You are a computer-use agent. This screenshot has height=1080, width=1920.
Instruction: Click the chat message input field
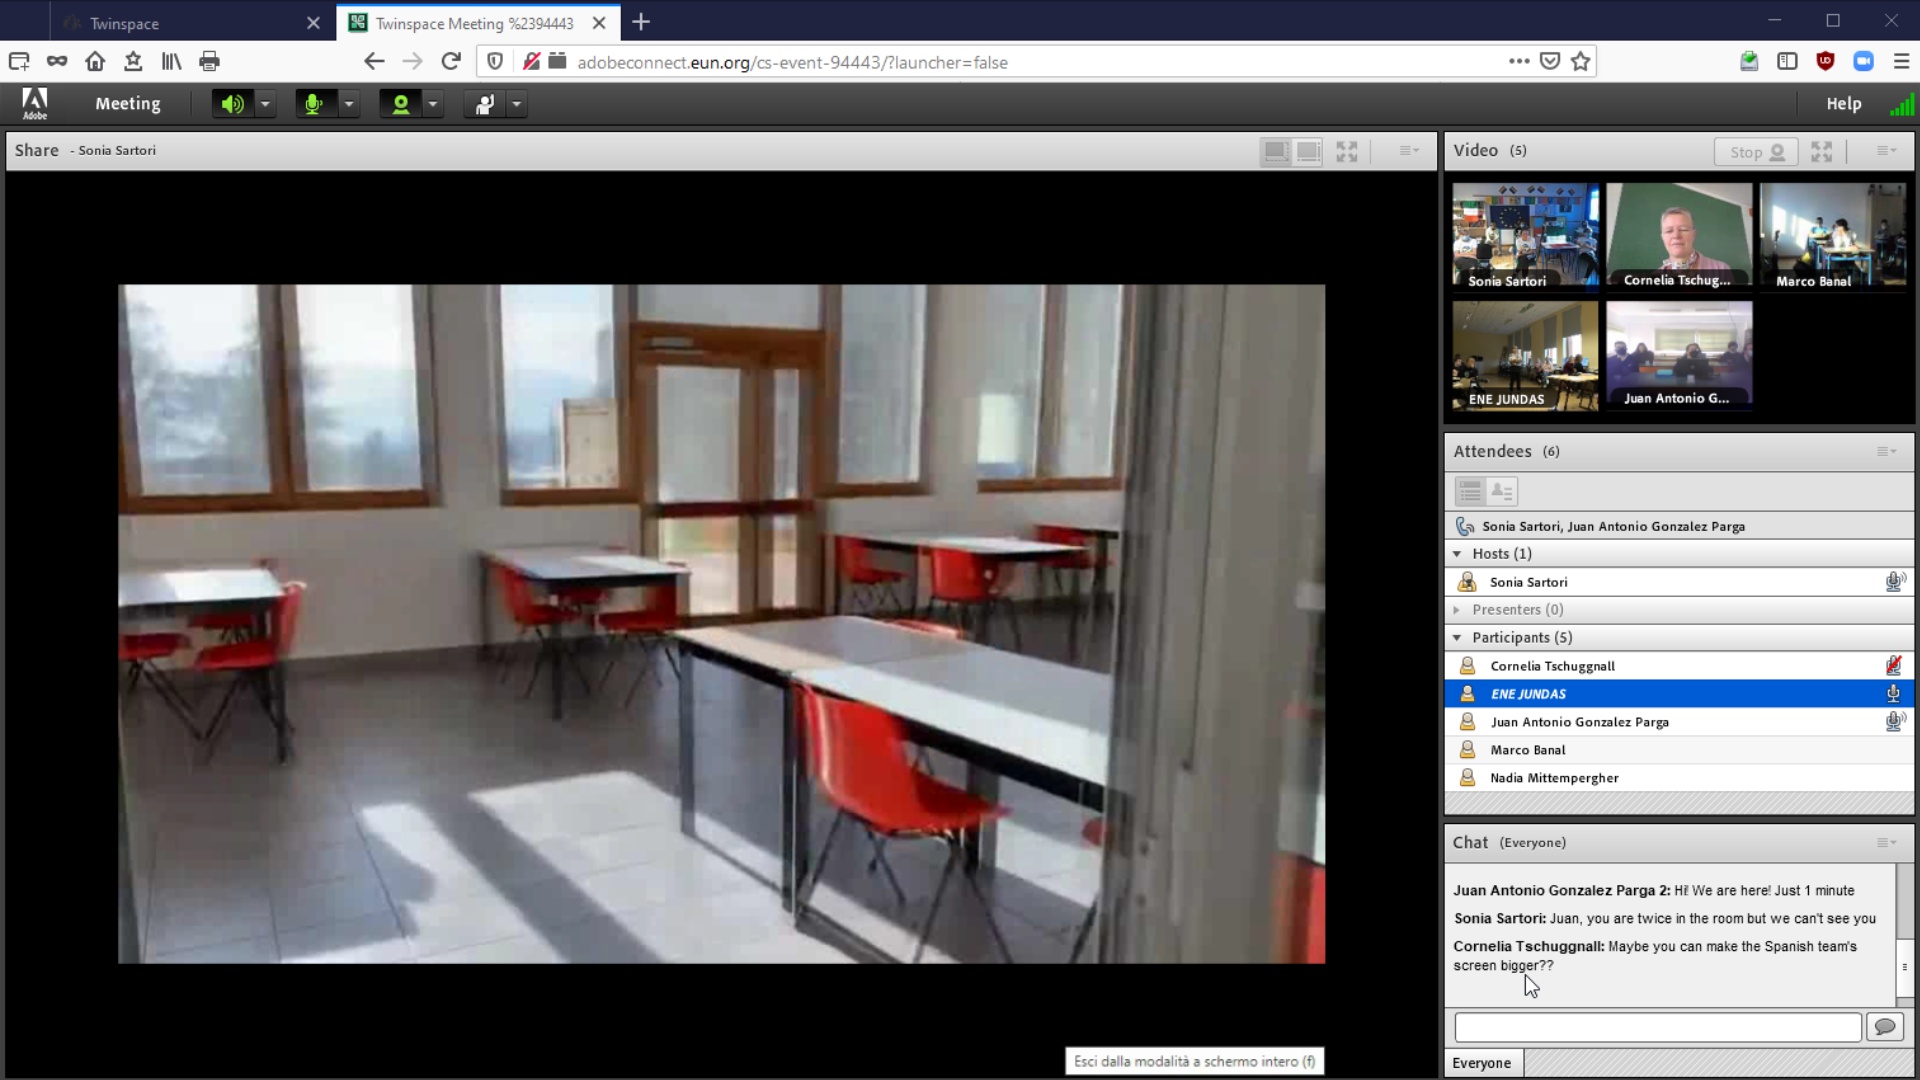click(1657, 1027)
